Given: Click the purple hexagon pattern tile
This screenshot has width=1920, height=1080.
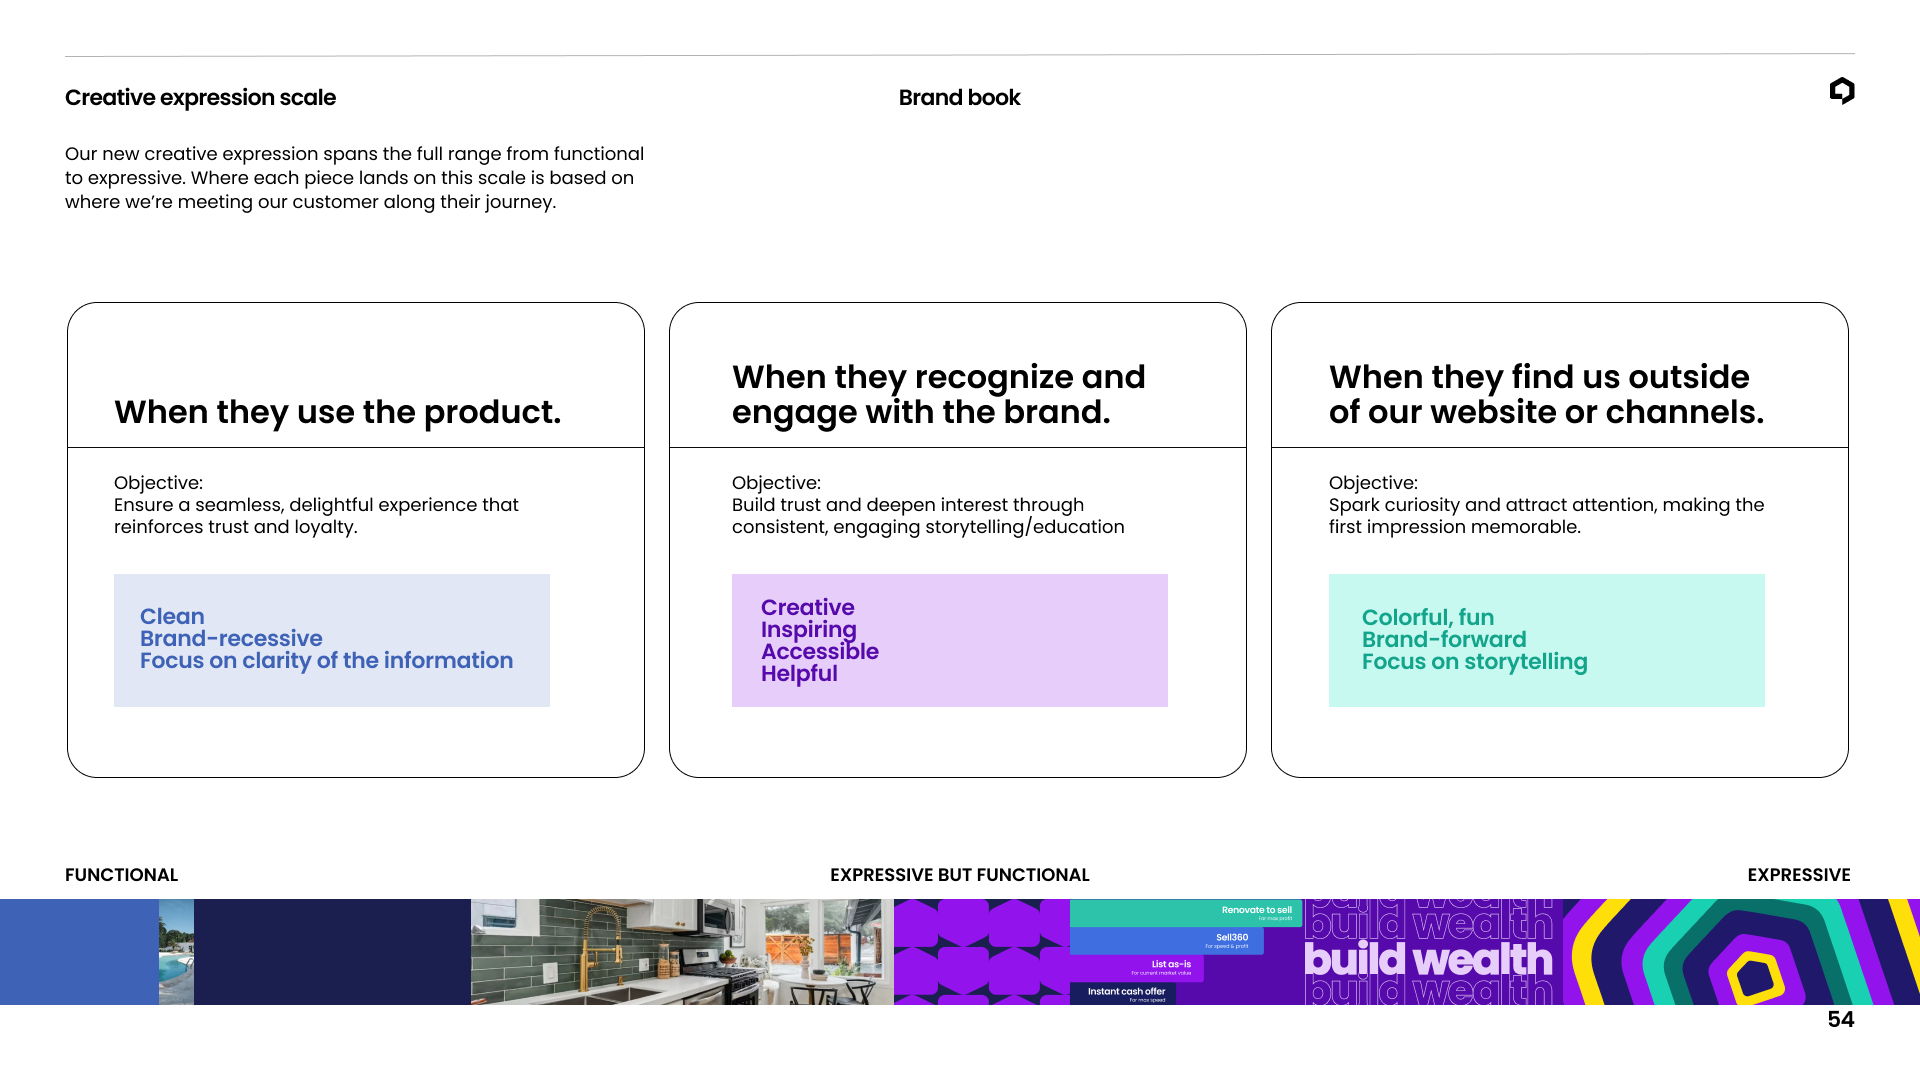Looking at the screenshot, I should click(981, 951).
